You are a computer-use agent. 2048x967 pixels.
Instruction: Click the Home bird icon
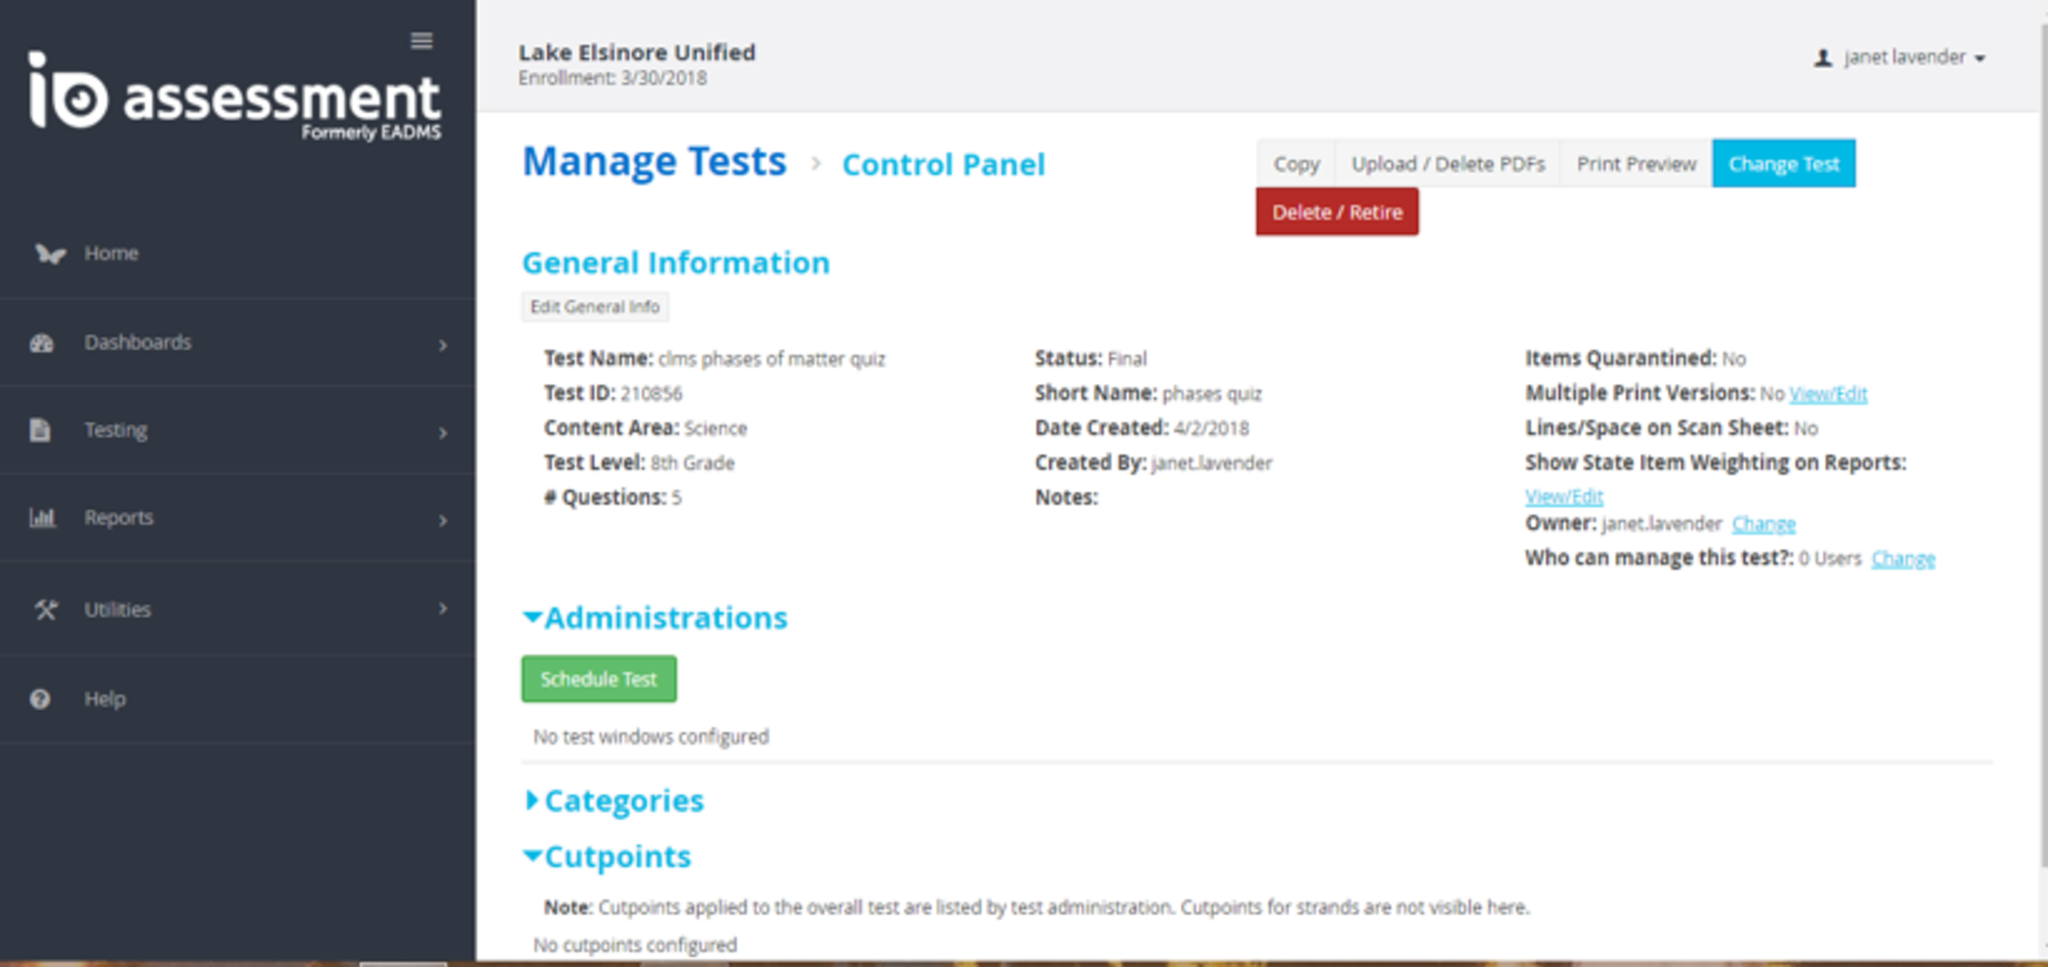tap(49, 254)
